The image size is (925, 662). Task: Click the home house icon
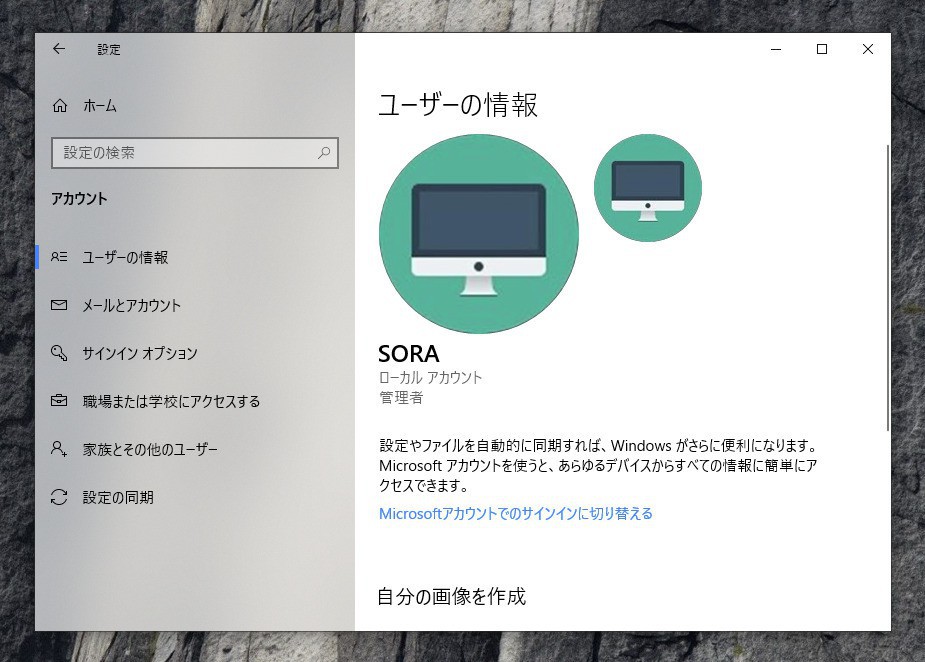pyautogui.click(x=60, y=106)
